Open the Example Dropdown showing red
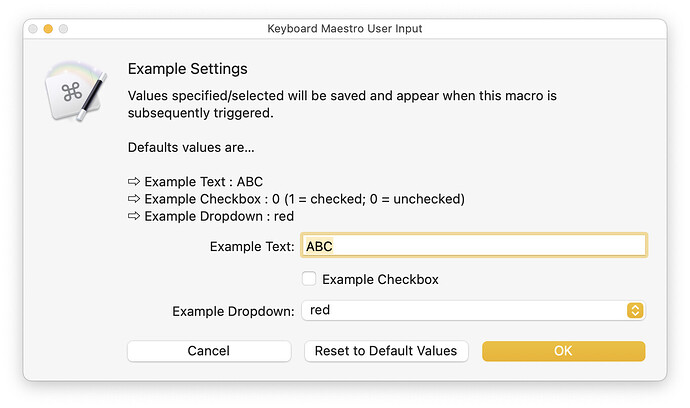The height and width of the screenshot is (408, 690). pyautogui.click(x=473, y=310)
